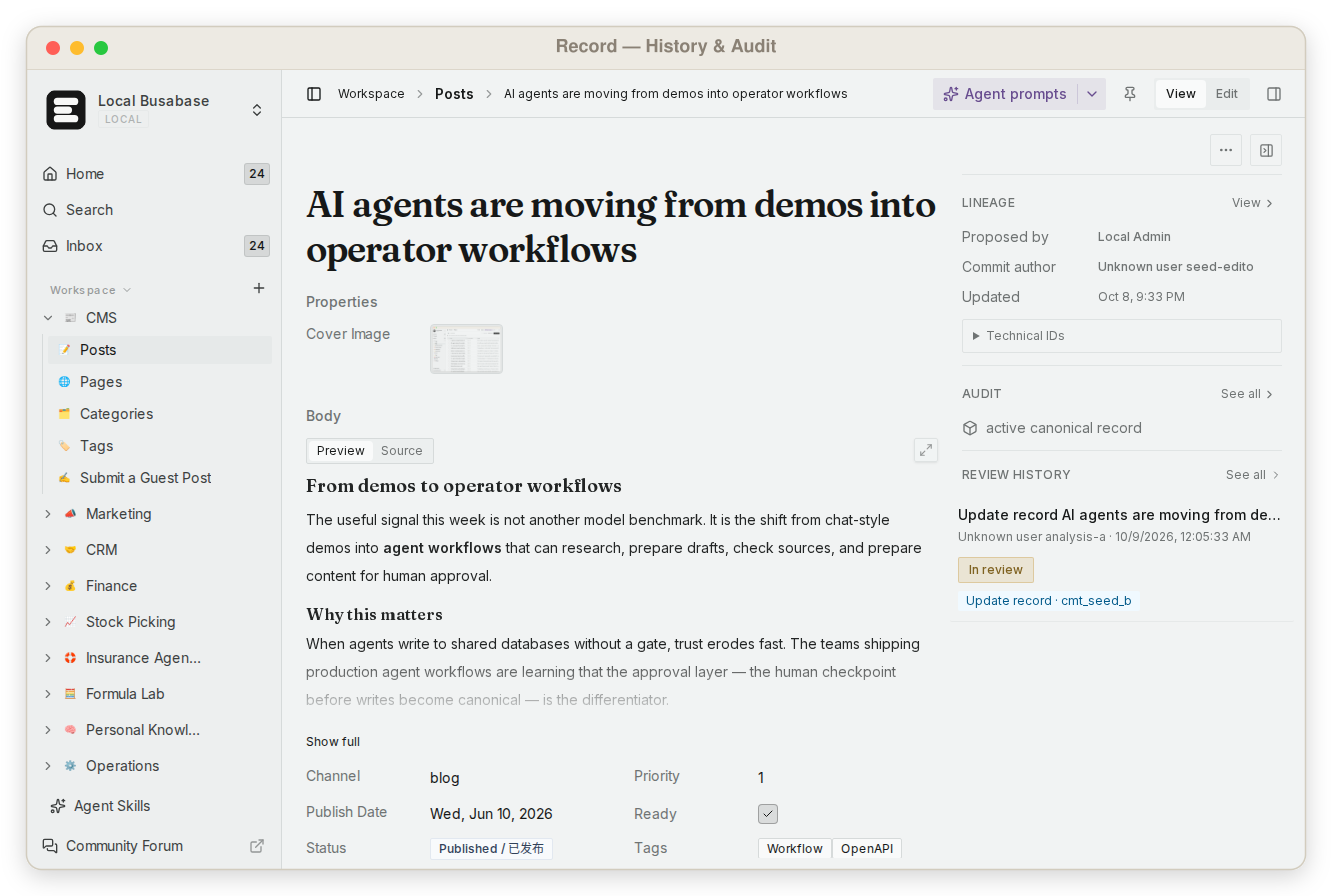Collapse the Workspace section header
The height and width of the screenshot is (896, 1332).
coord(91,290)
